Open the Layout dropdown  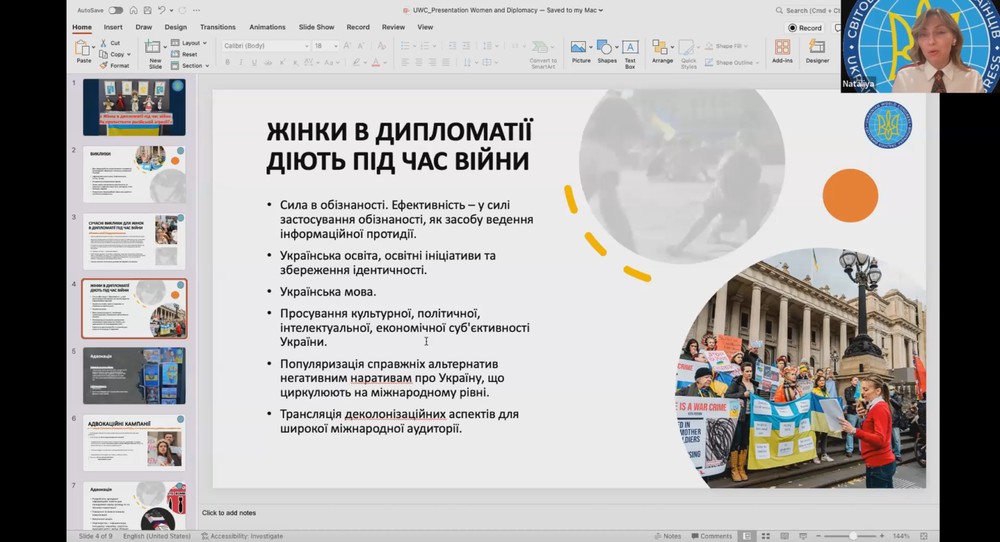point(189,43)
